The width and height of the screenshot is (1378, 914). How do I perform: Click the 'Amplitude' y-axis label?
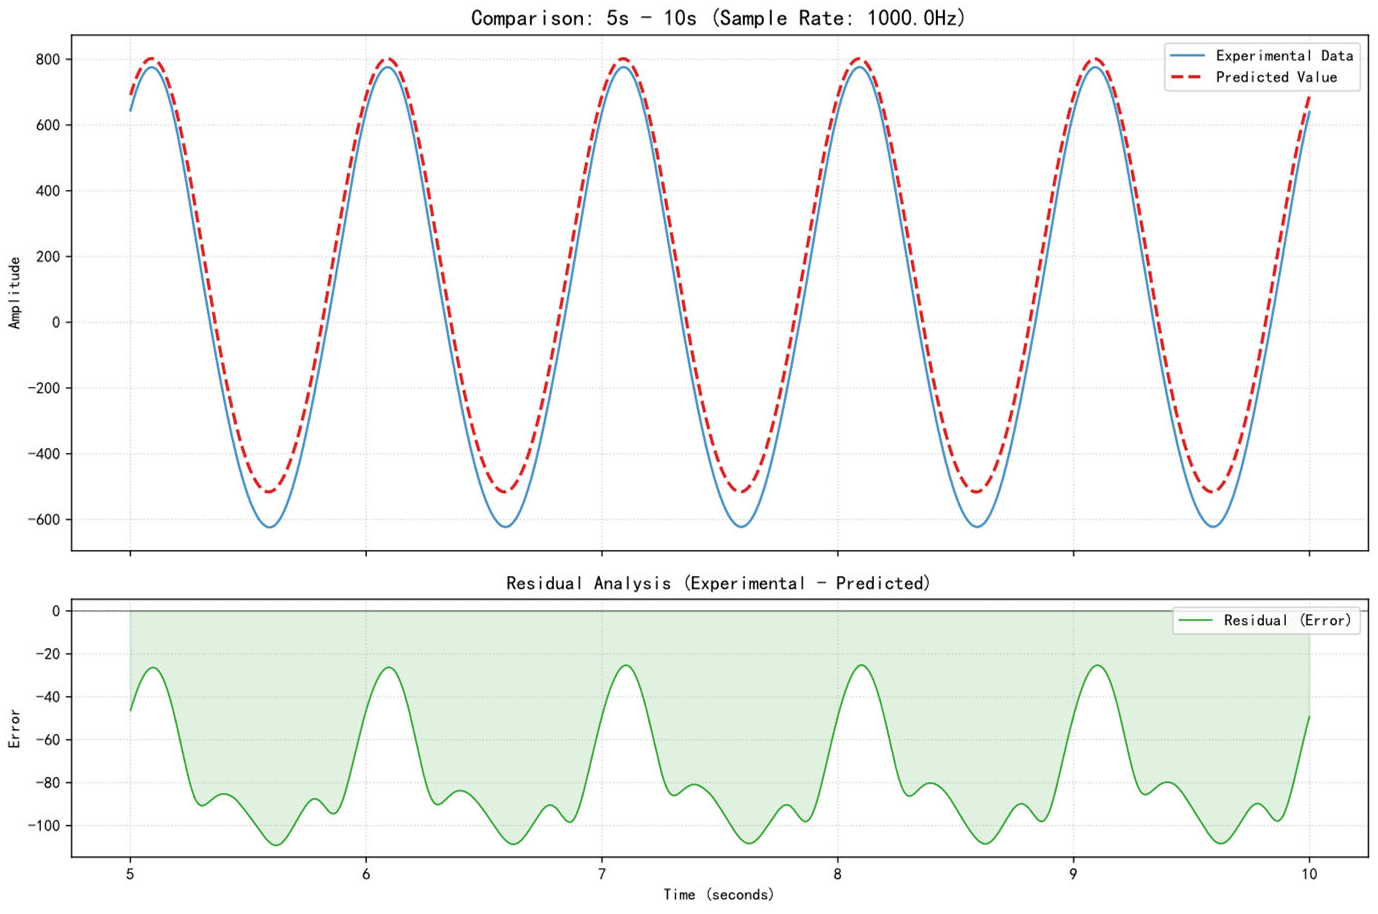14,292
